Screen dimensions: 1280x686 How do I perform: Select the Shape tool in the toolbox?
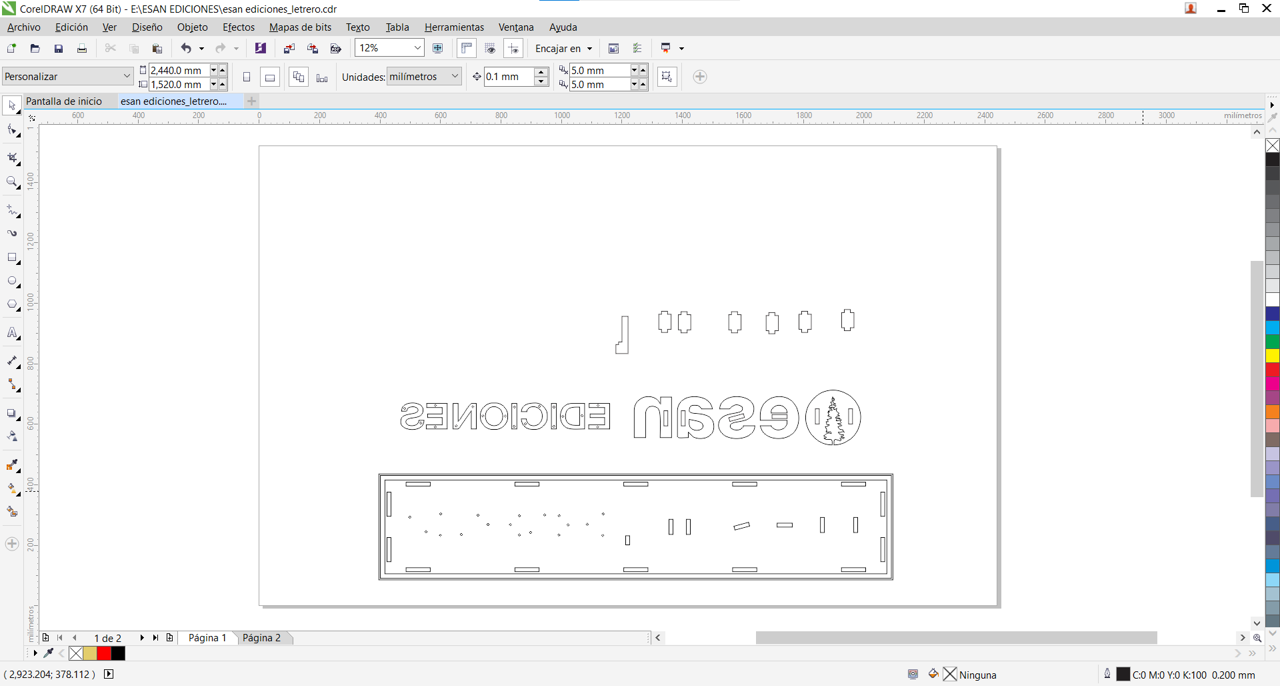[12, 131]
